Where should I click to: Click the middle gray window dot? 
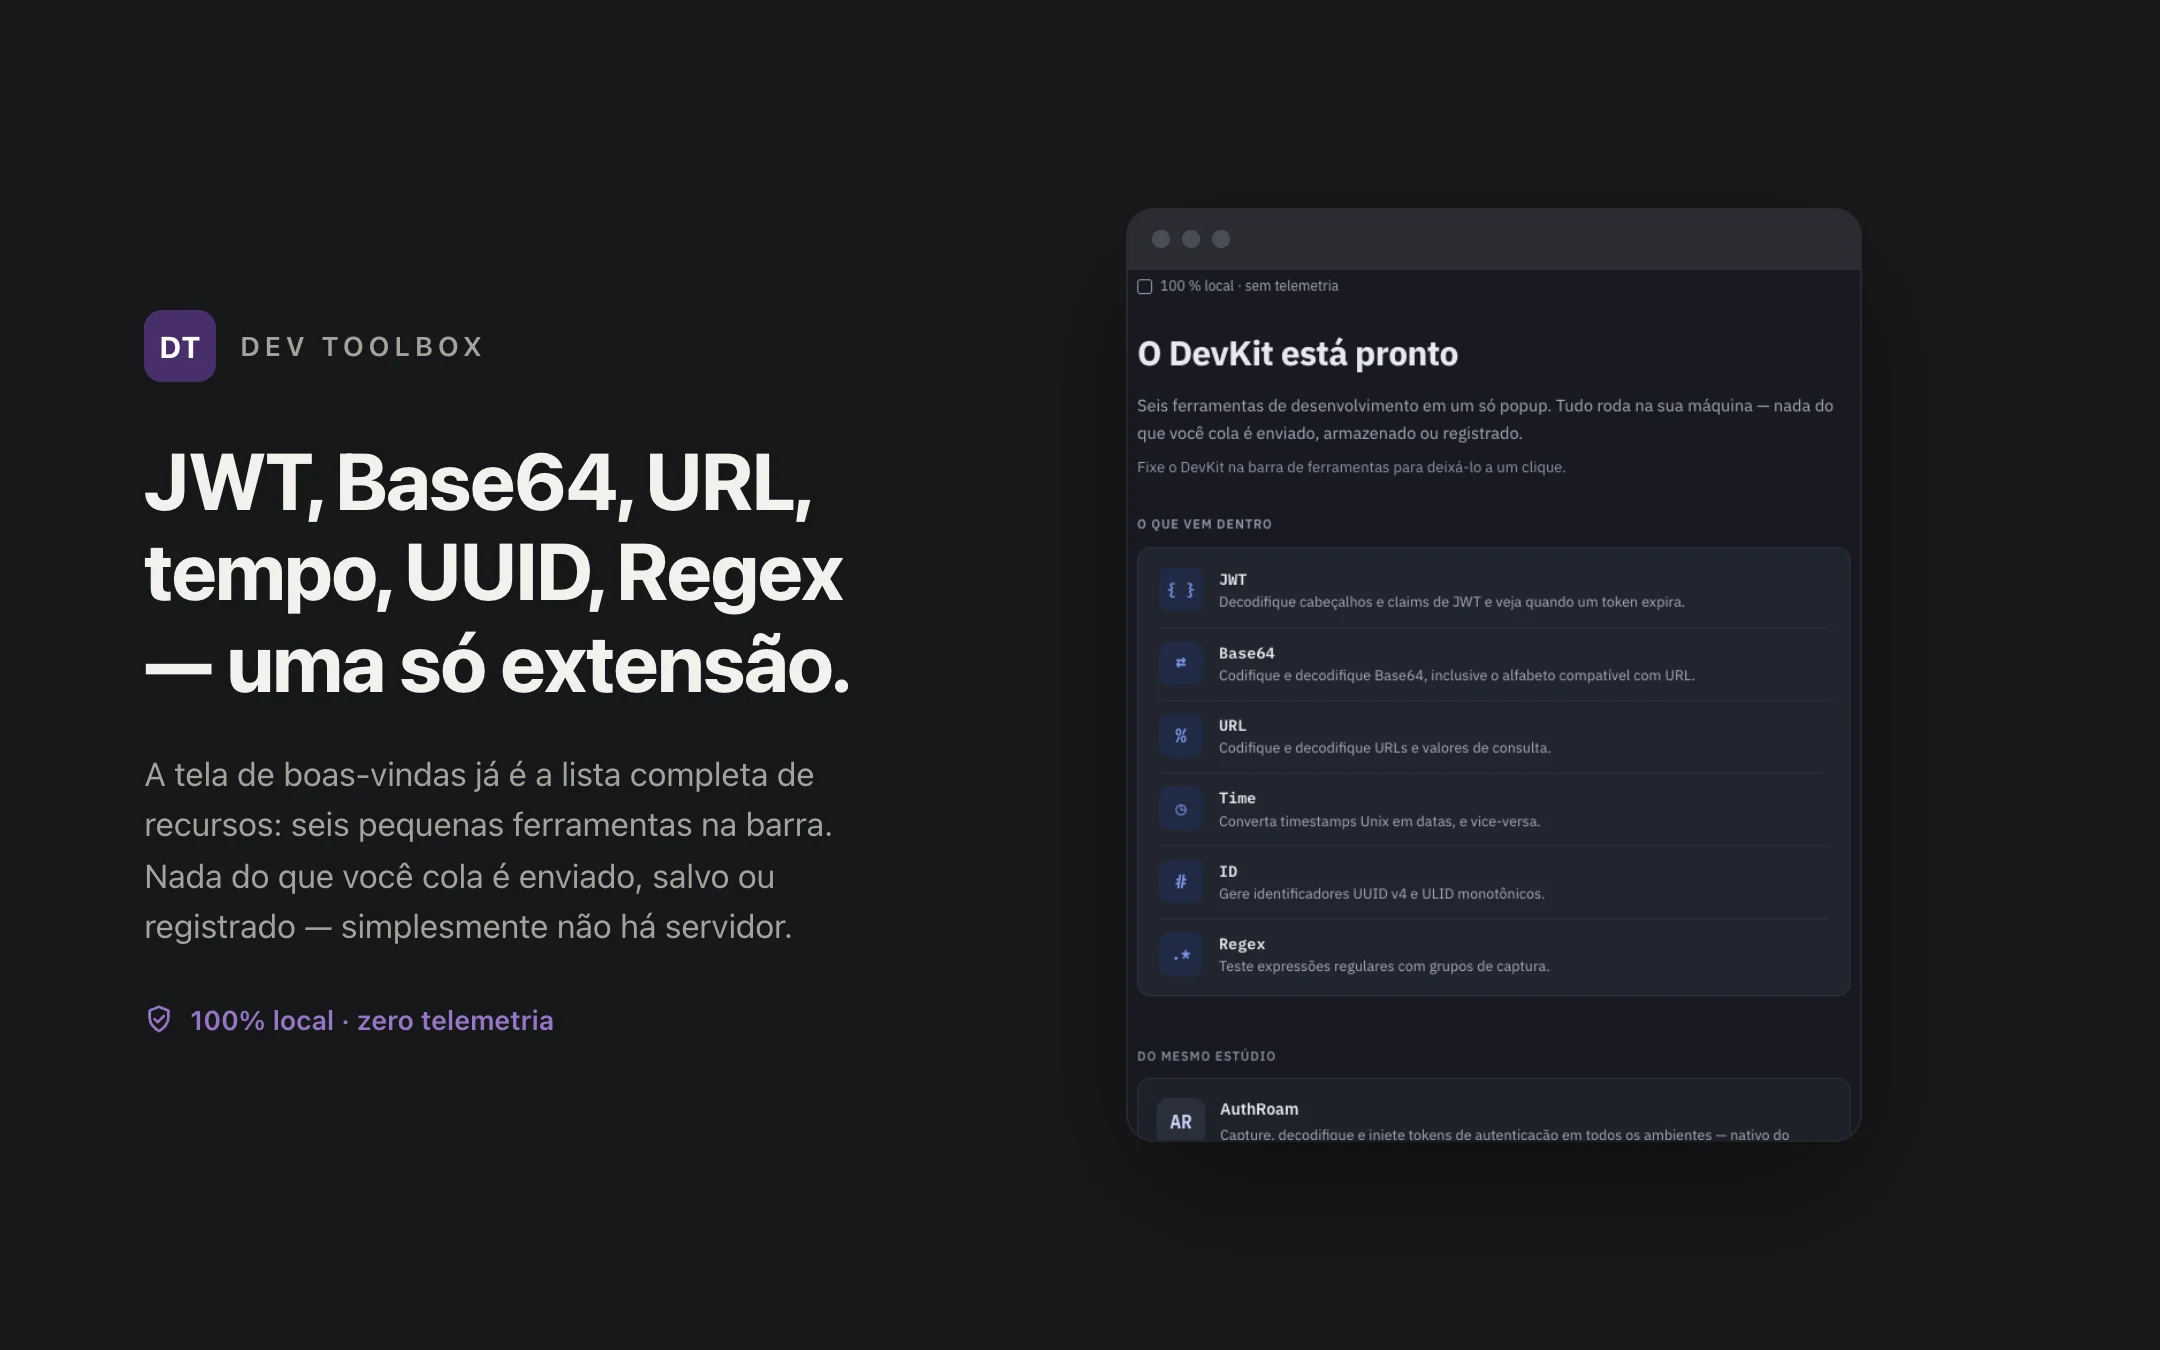click(1191, 239)
